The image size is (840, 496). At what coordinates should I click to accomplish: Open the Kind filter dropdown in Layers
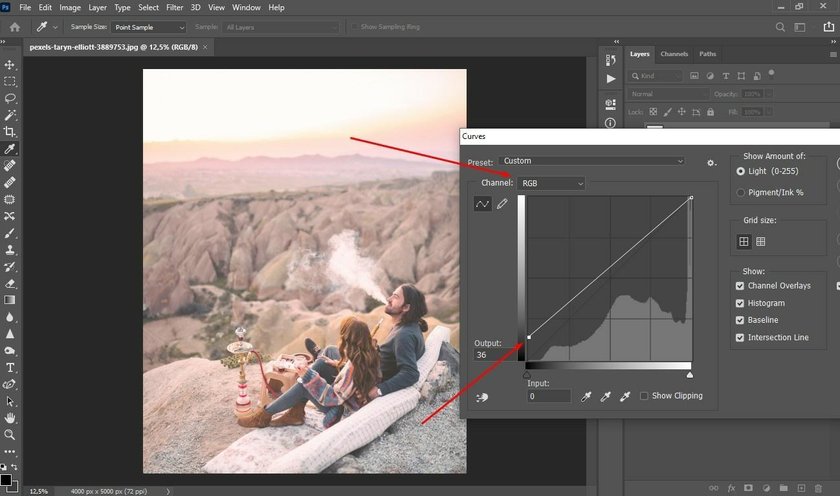point(656,76)
